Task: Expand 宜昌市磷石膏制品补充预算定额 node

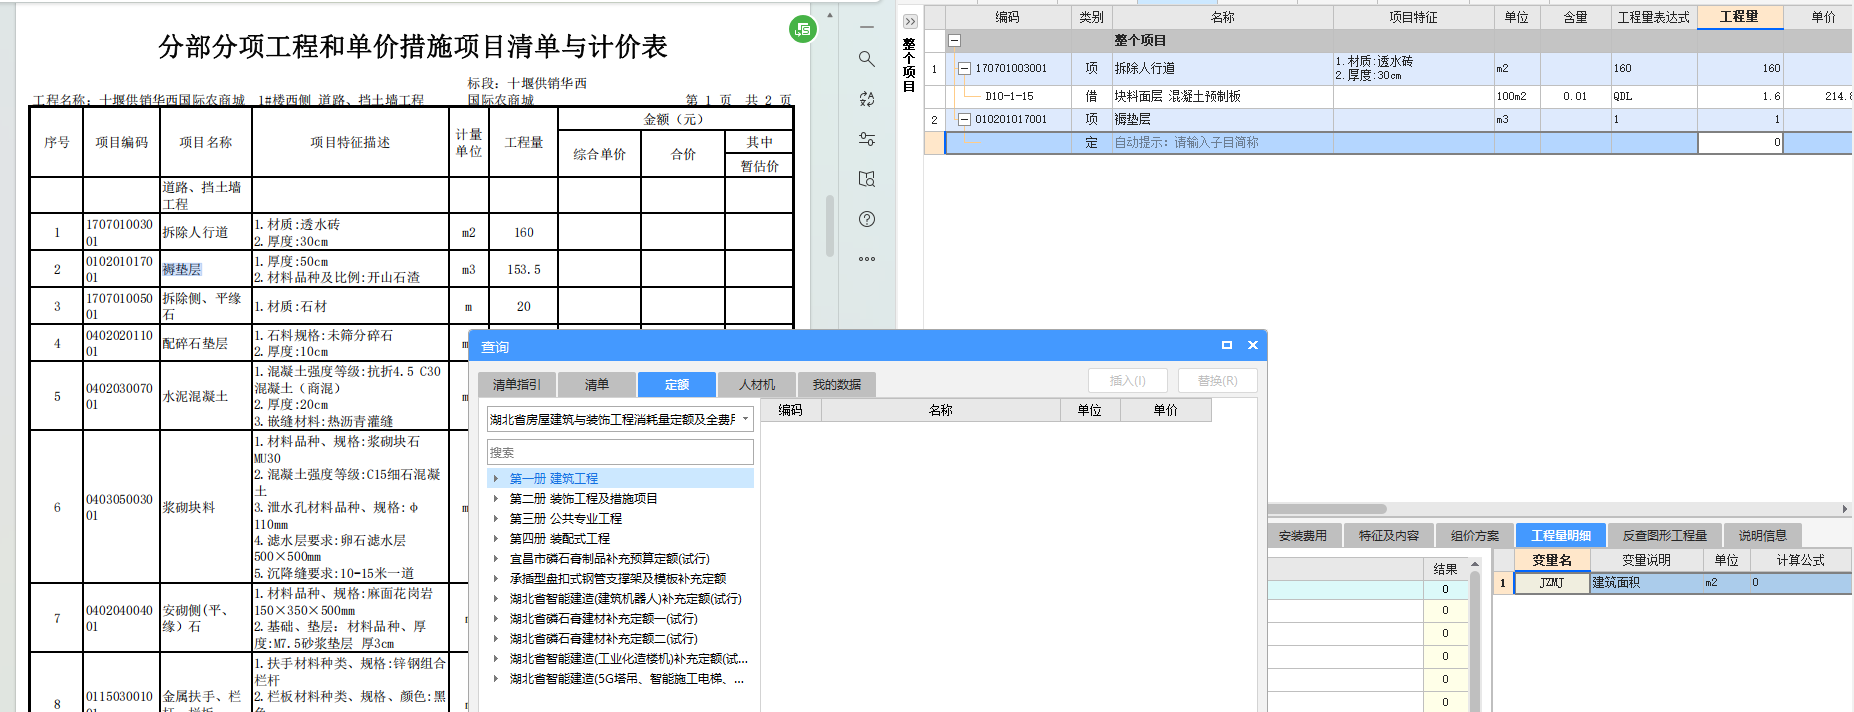Action: click(x=496, y=559)
